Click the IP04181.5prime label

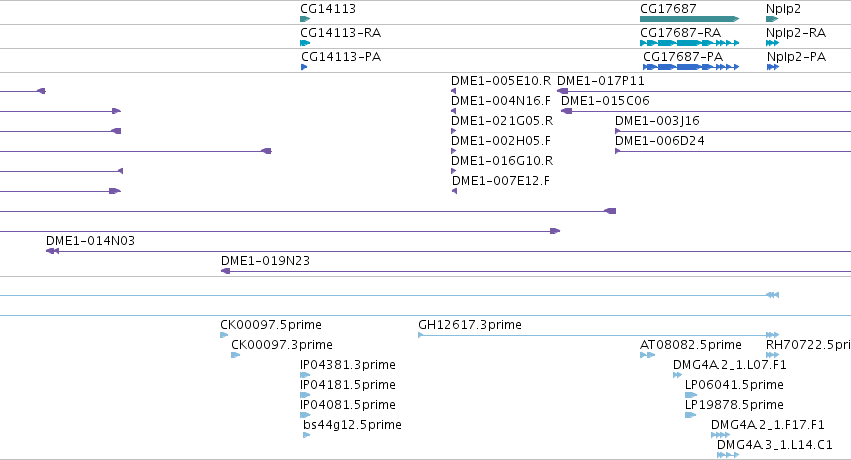pos(348,385)
